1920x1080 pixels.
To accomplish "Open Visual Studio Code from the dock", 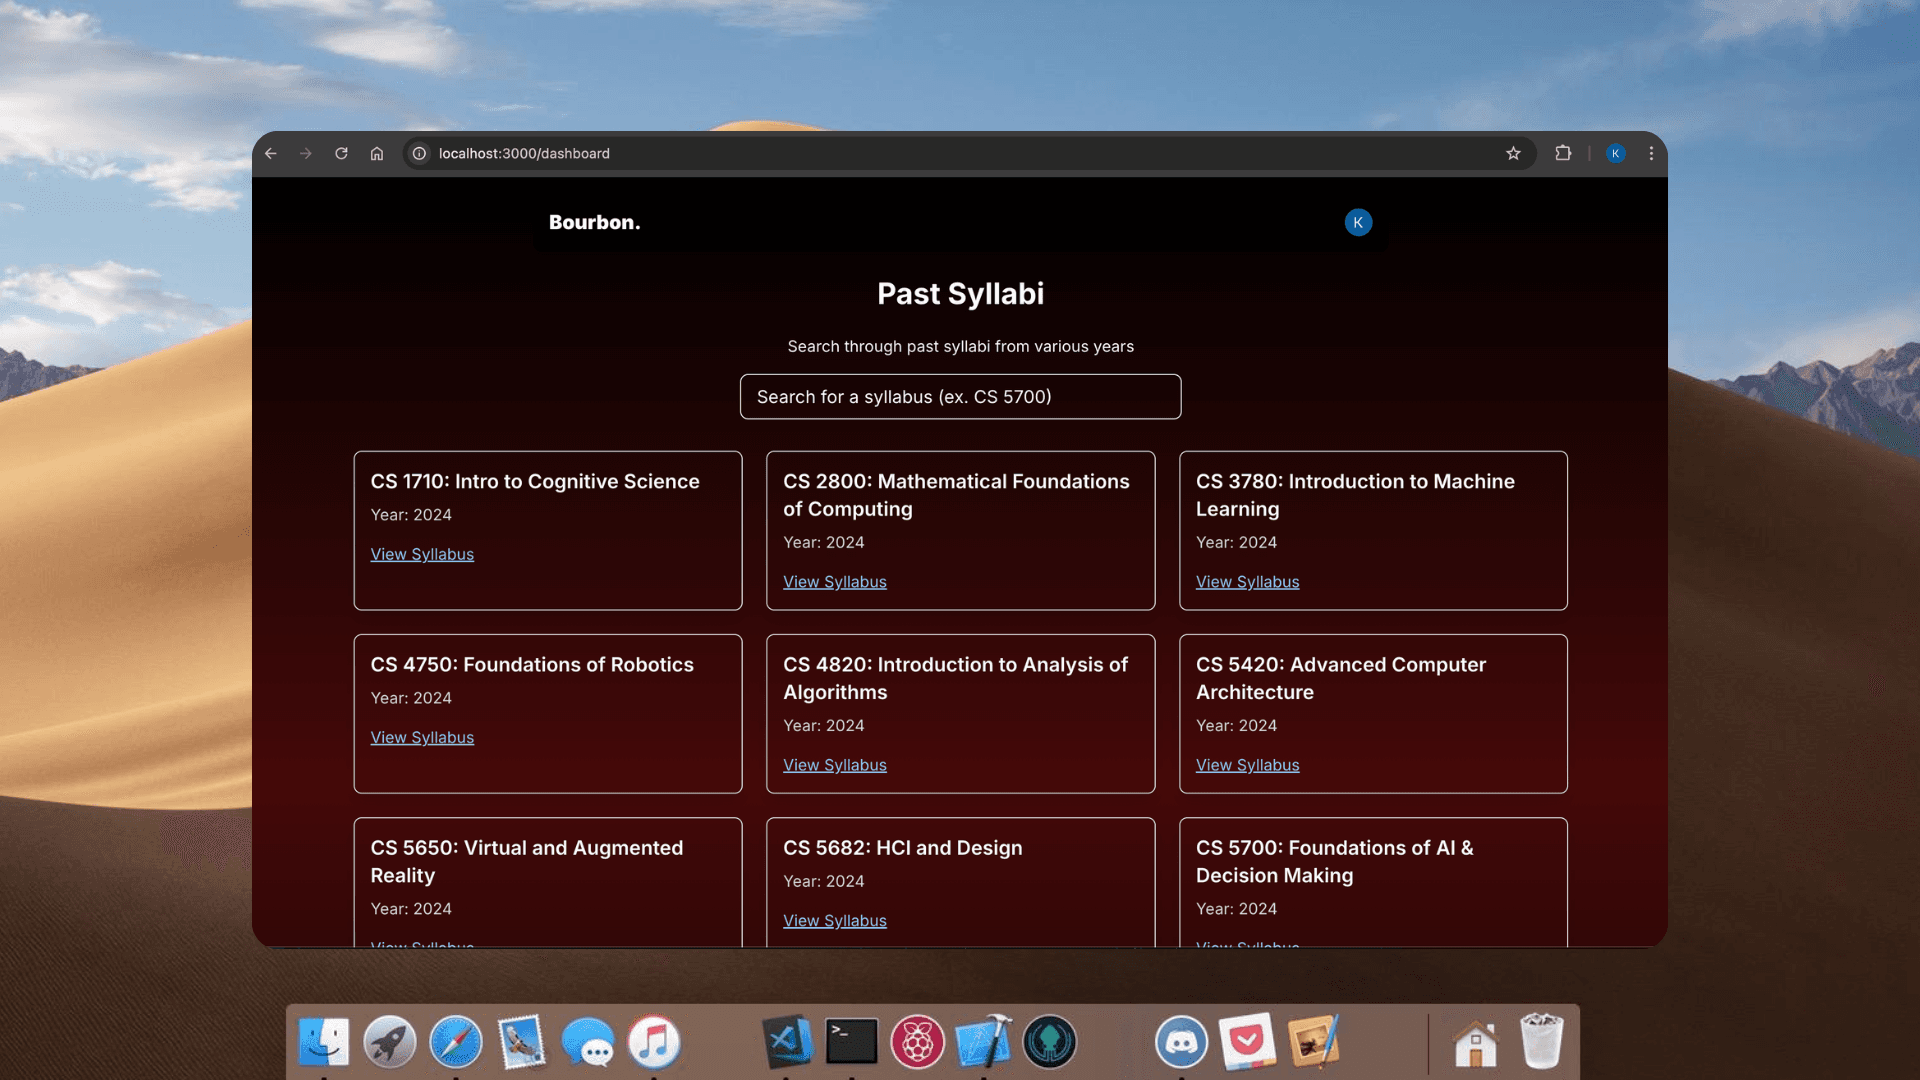I will 786,1042.
